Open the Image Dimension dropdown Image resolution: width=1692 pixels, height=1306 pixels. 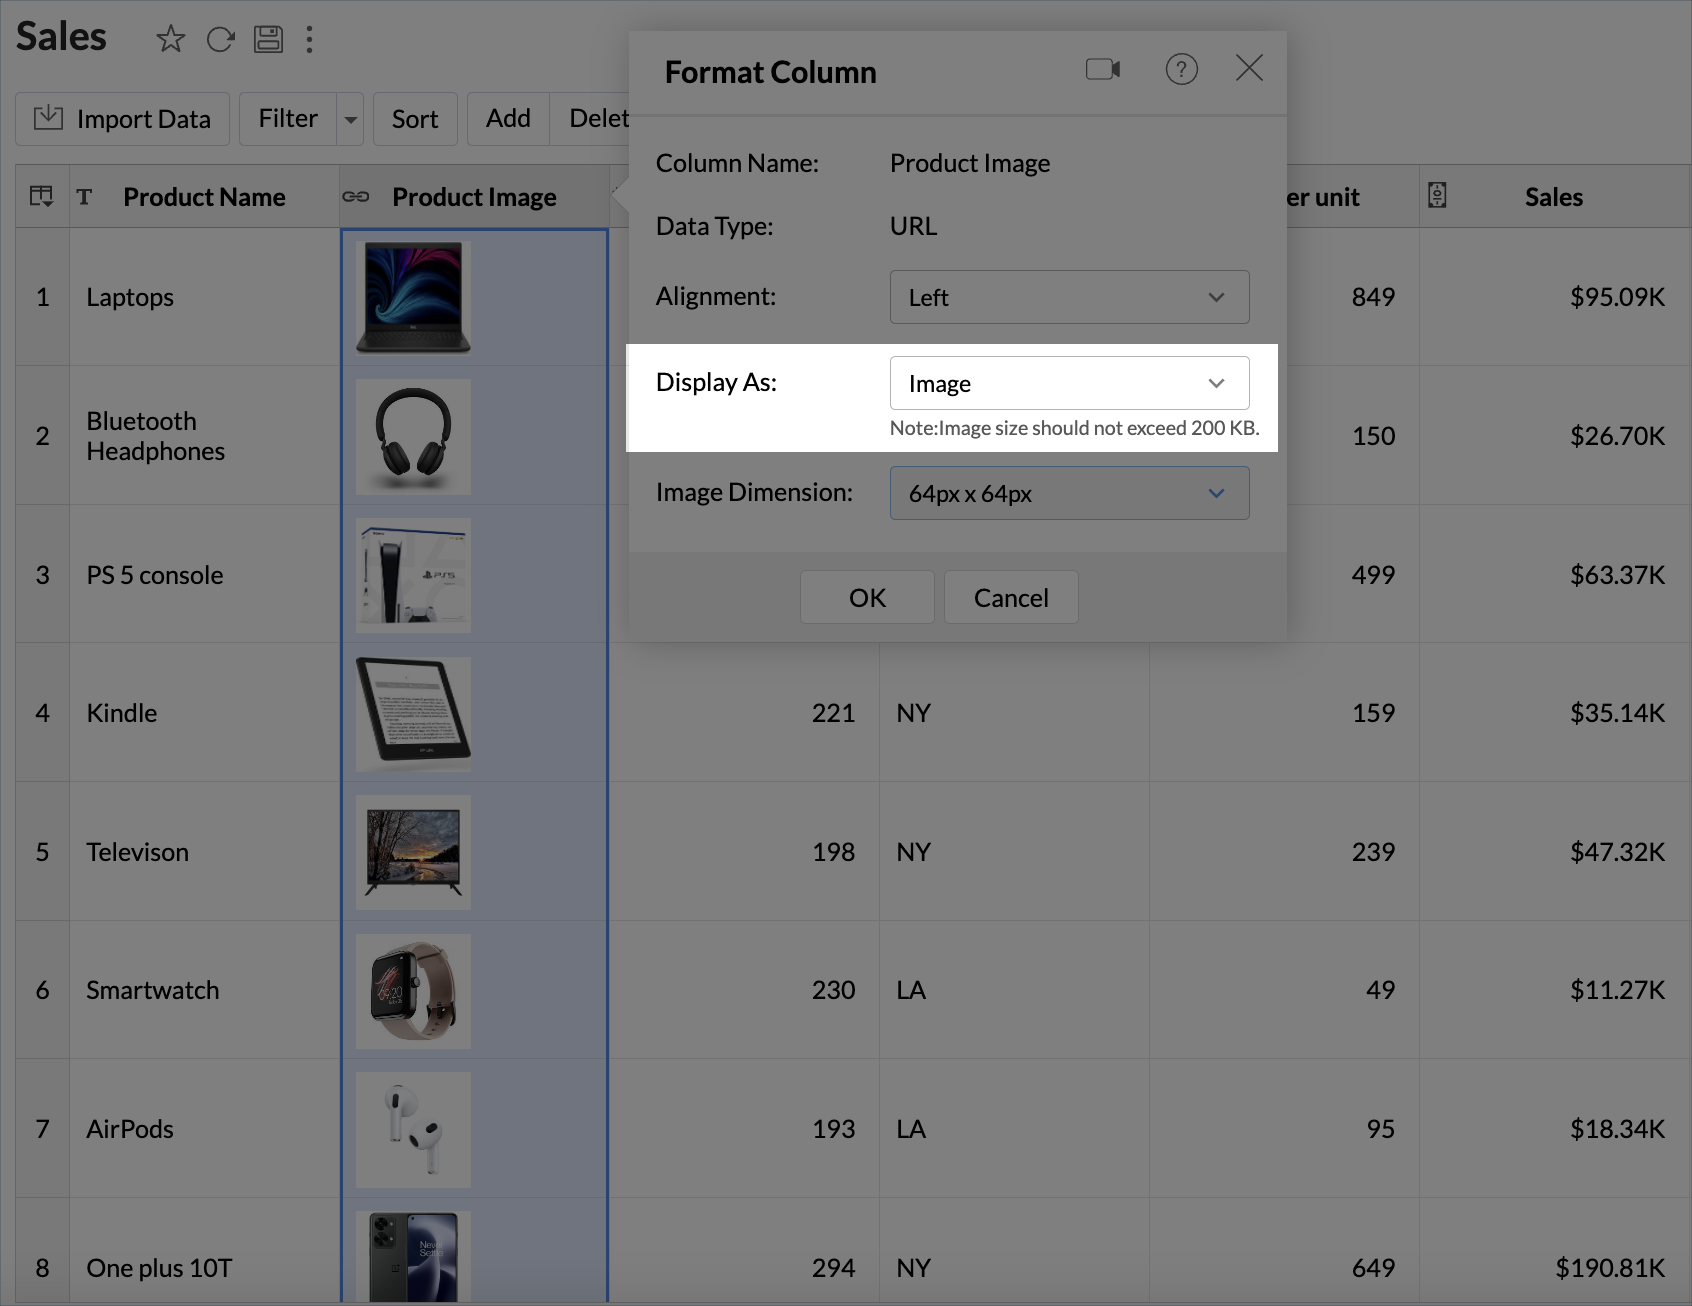tap(1069, 493)
